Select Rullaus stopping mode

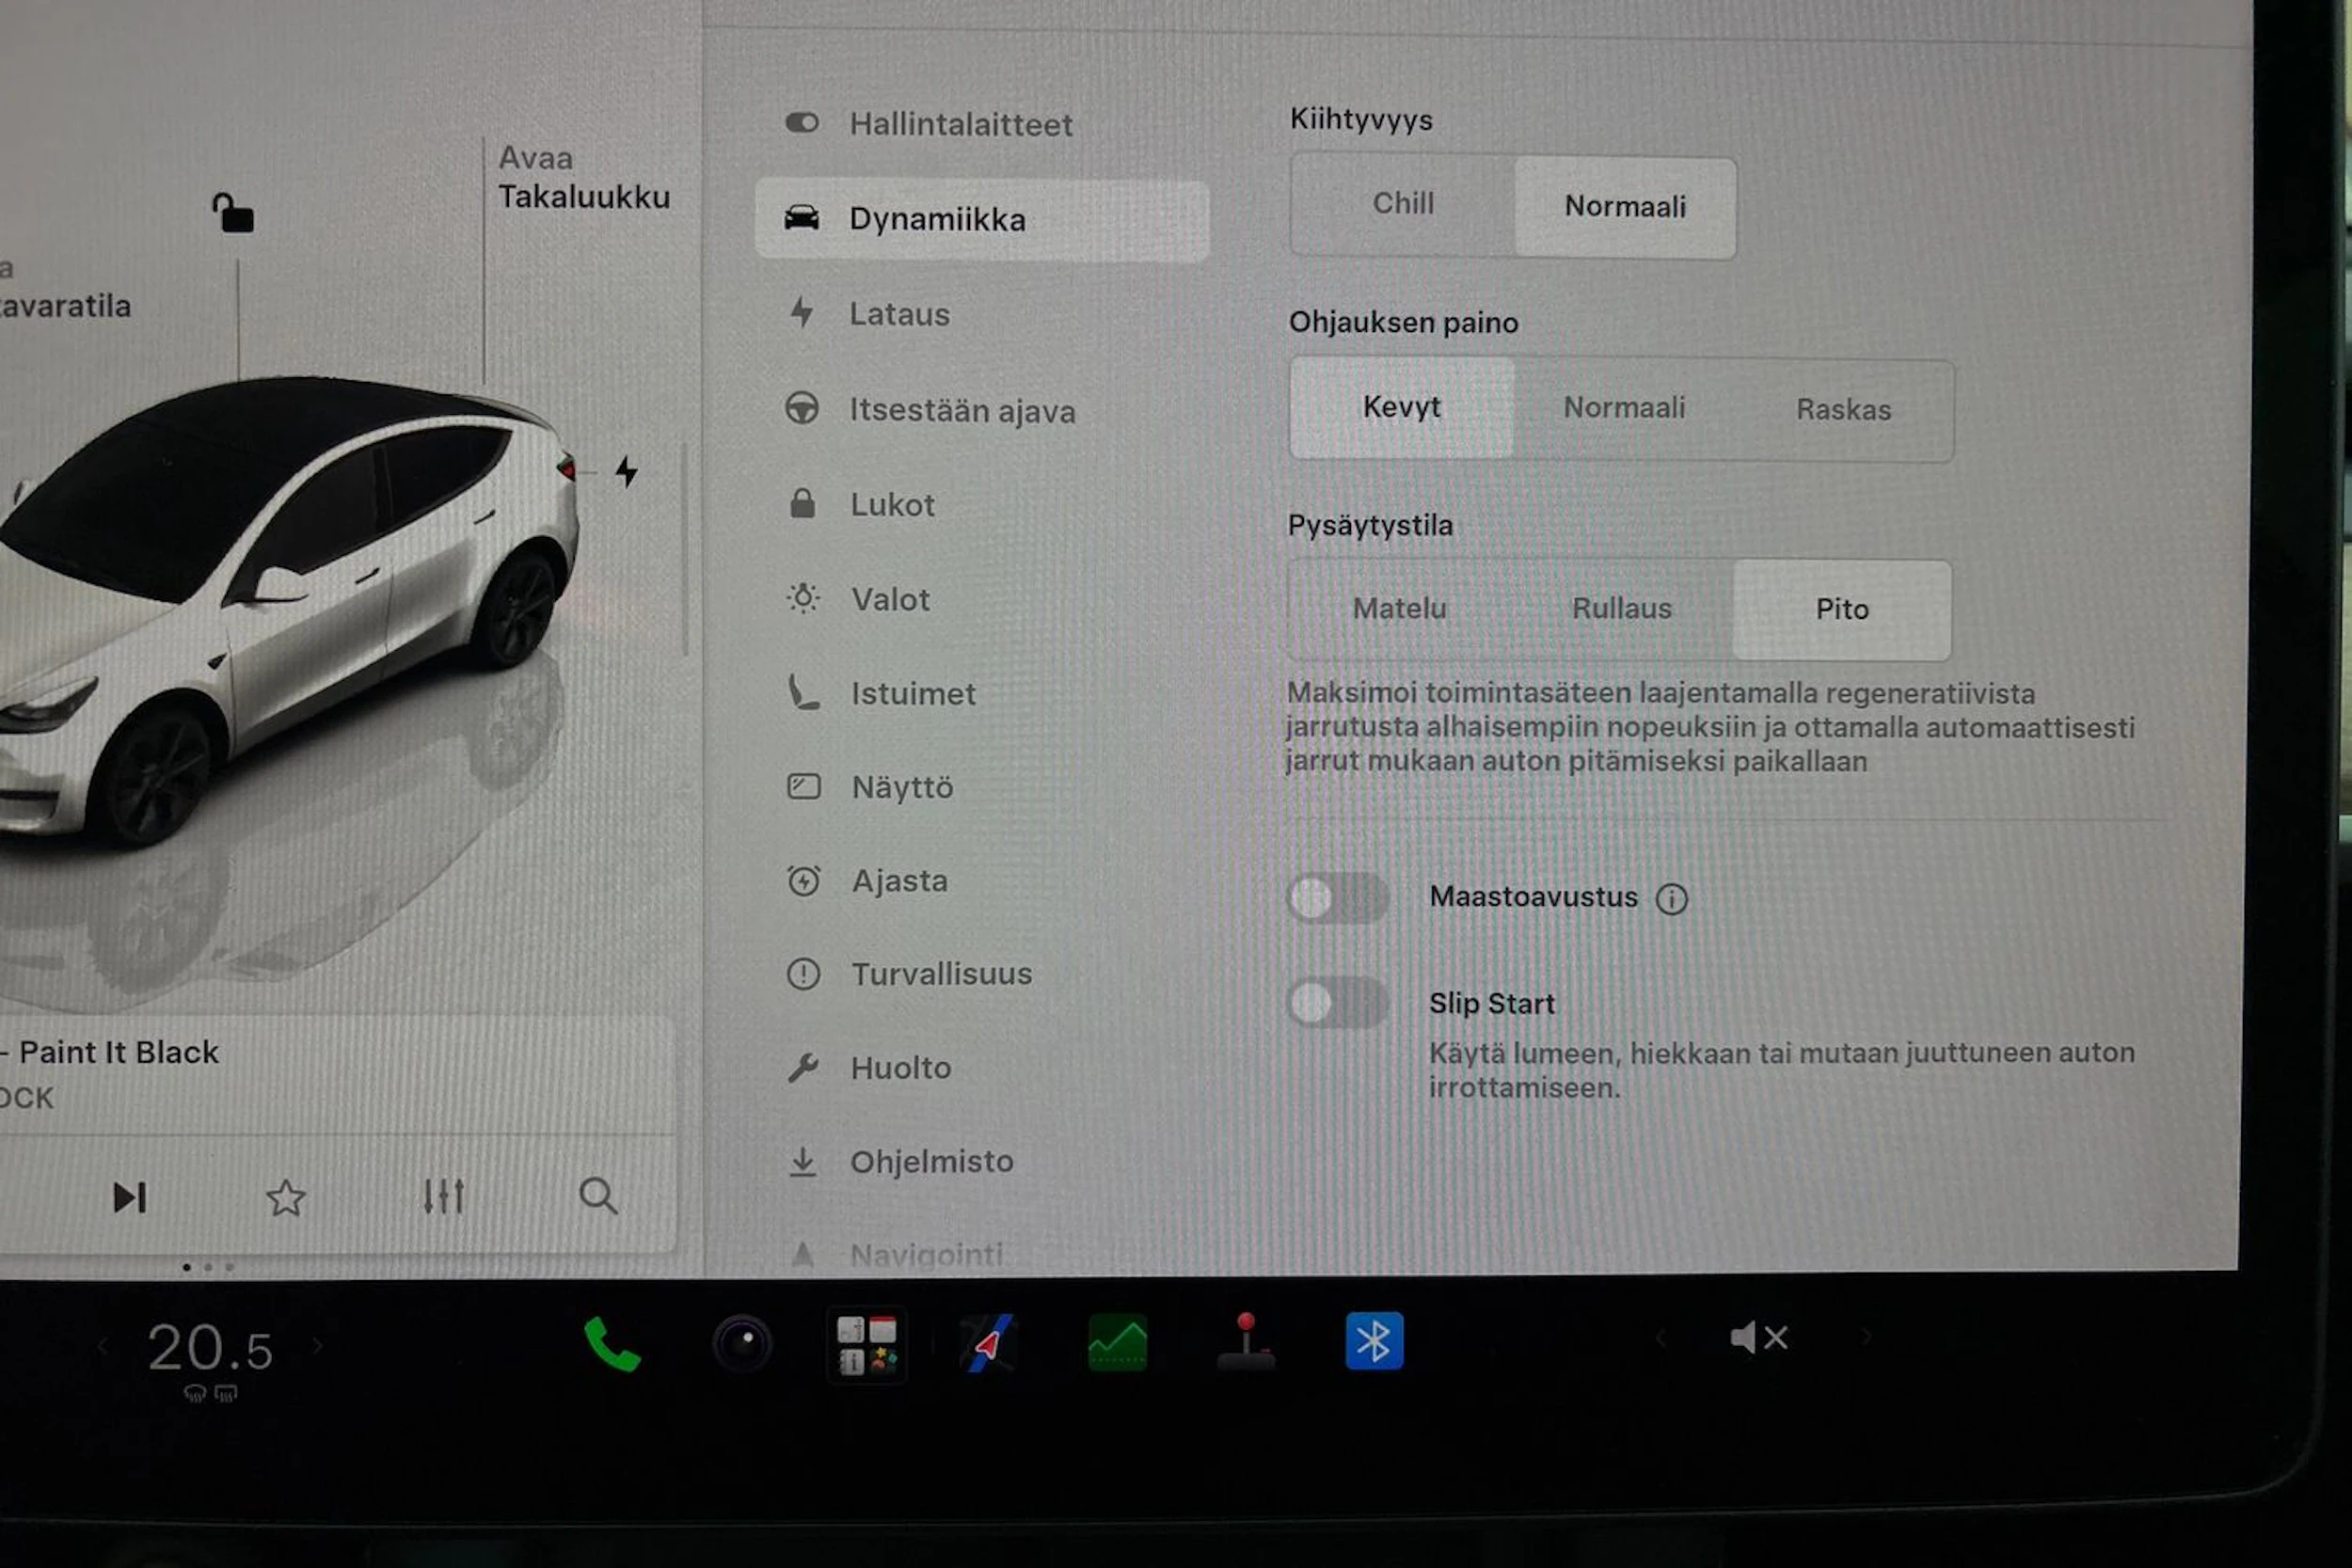[1622, 608]
